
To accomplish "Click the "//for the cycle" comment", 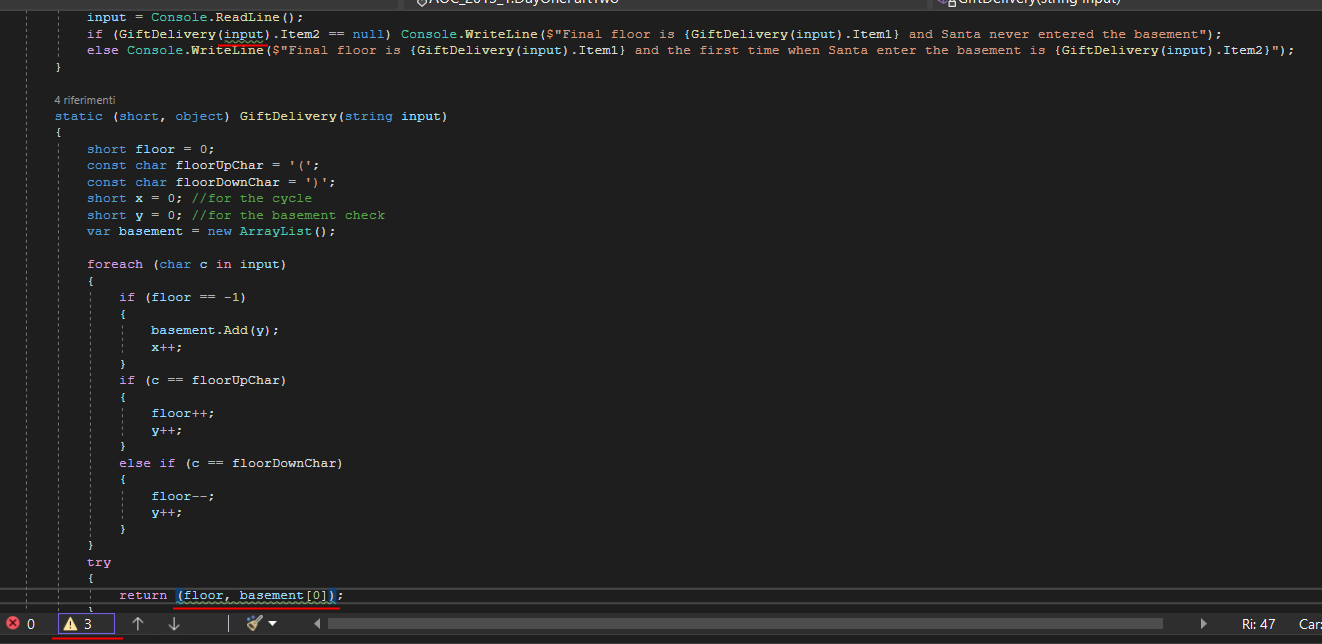I will click(252, 198).
